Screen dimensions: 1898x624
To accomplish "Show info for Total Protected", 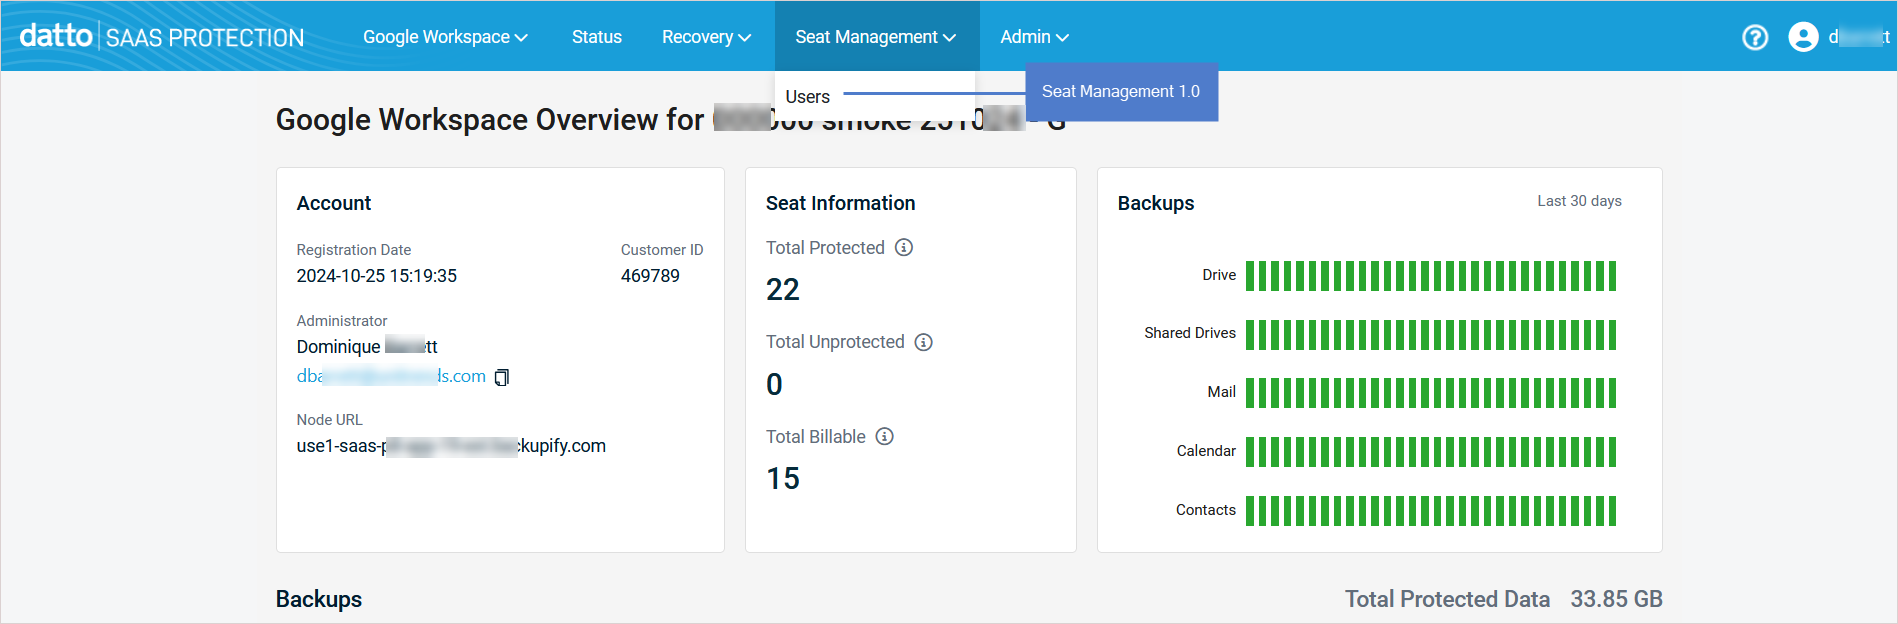I will pos(904,247).
